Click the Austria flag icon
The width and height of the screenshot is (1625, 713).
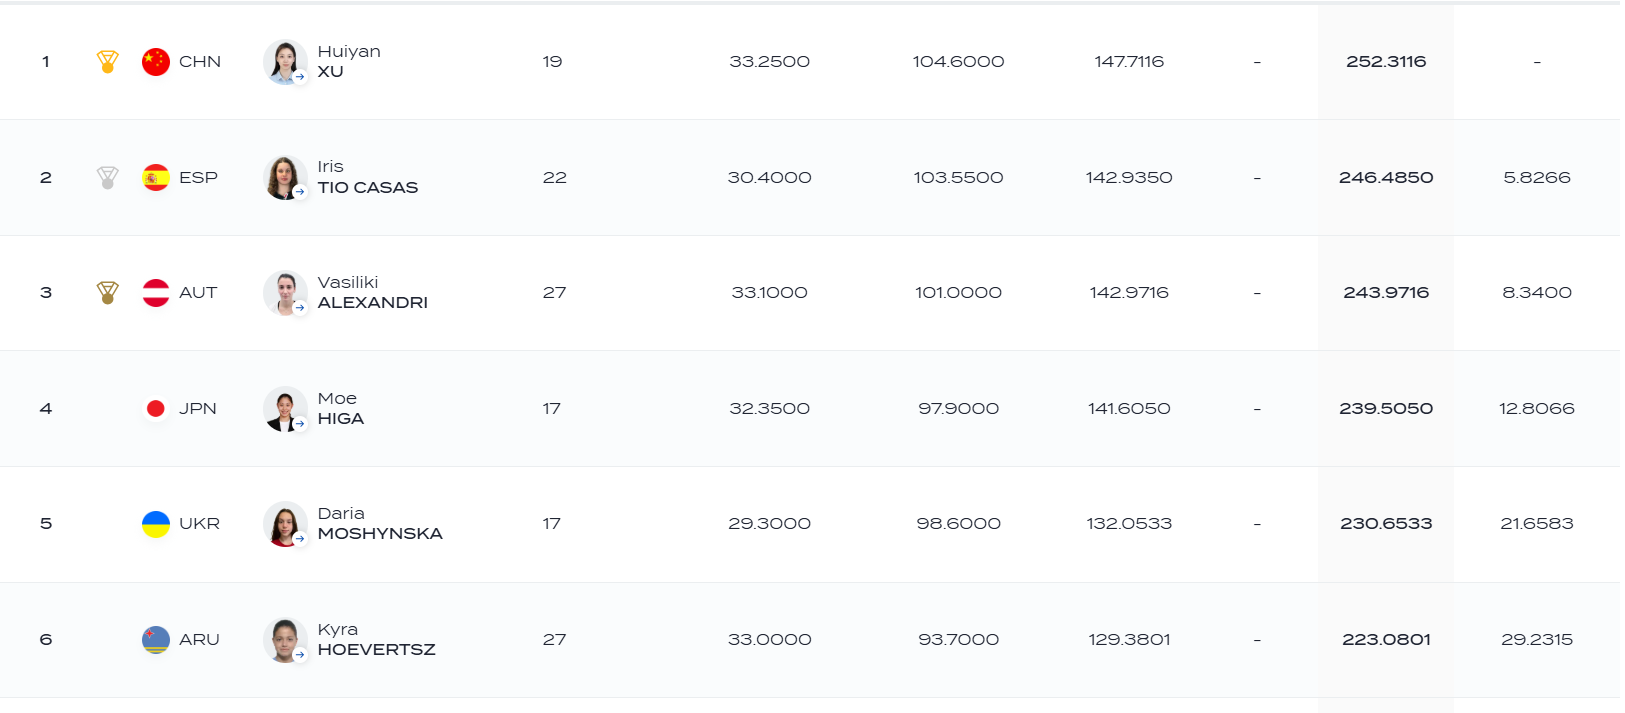pos(156,293)
